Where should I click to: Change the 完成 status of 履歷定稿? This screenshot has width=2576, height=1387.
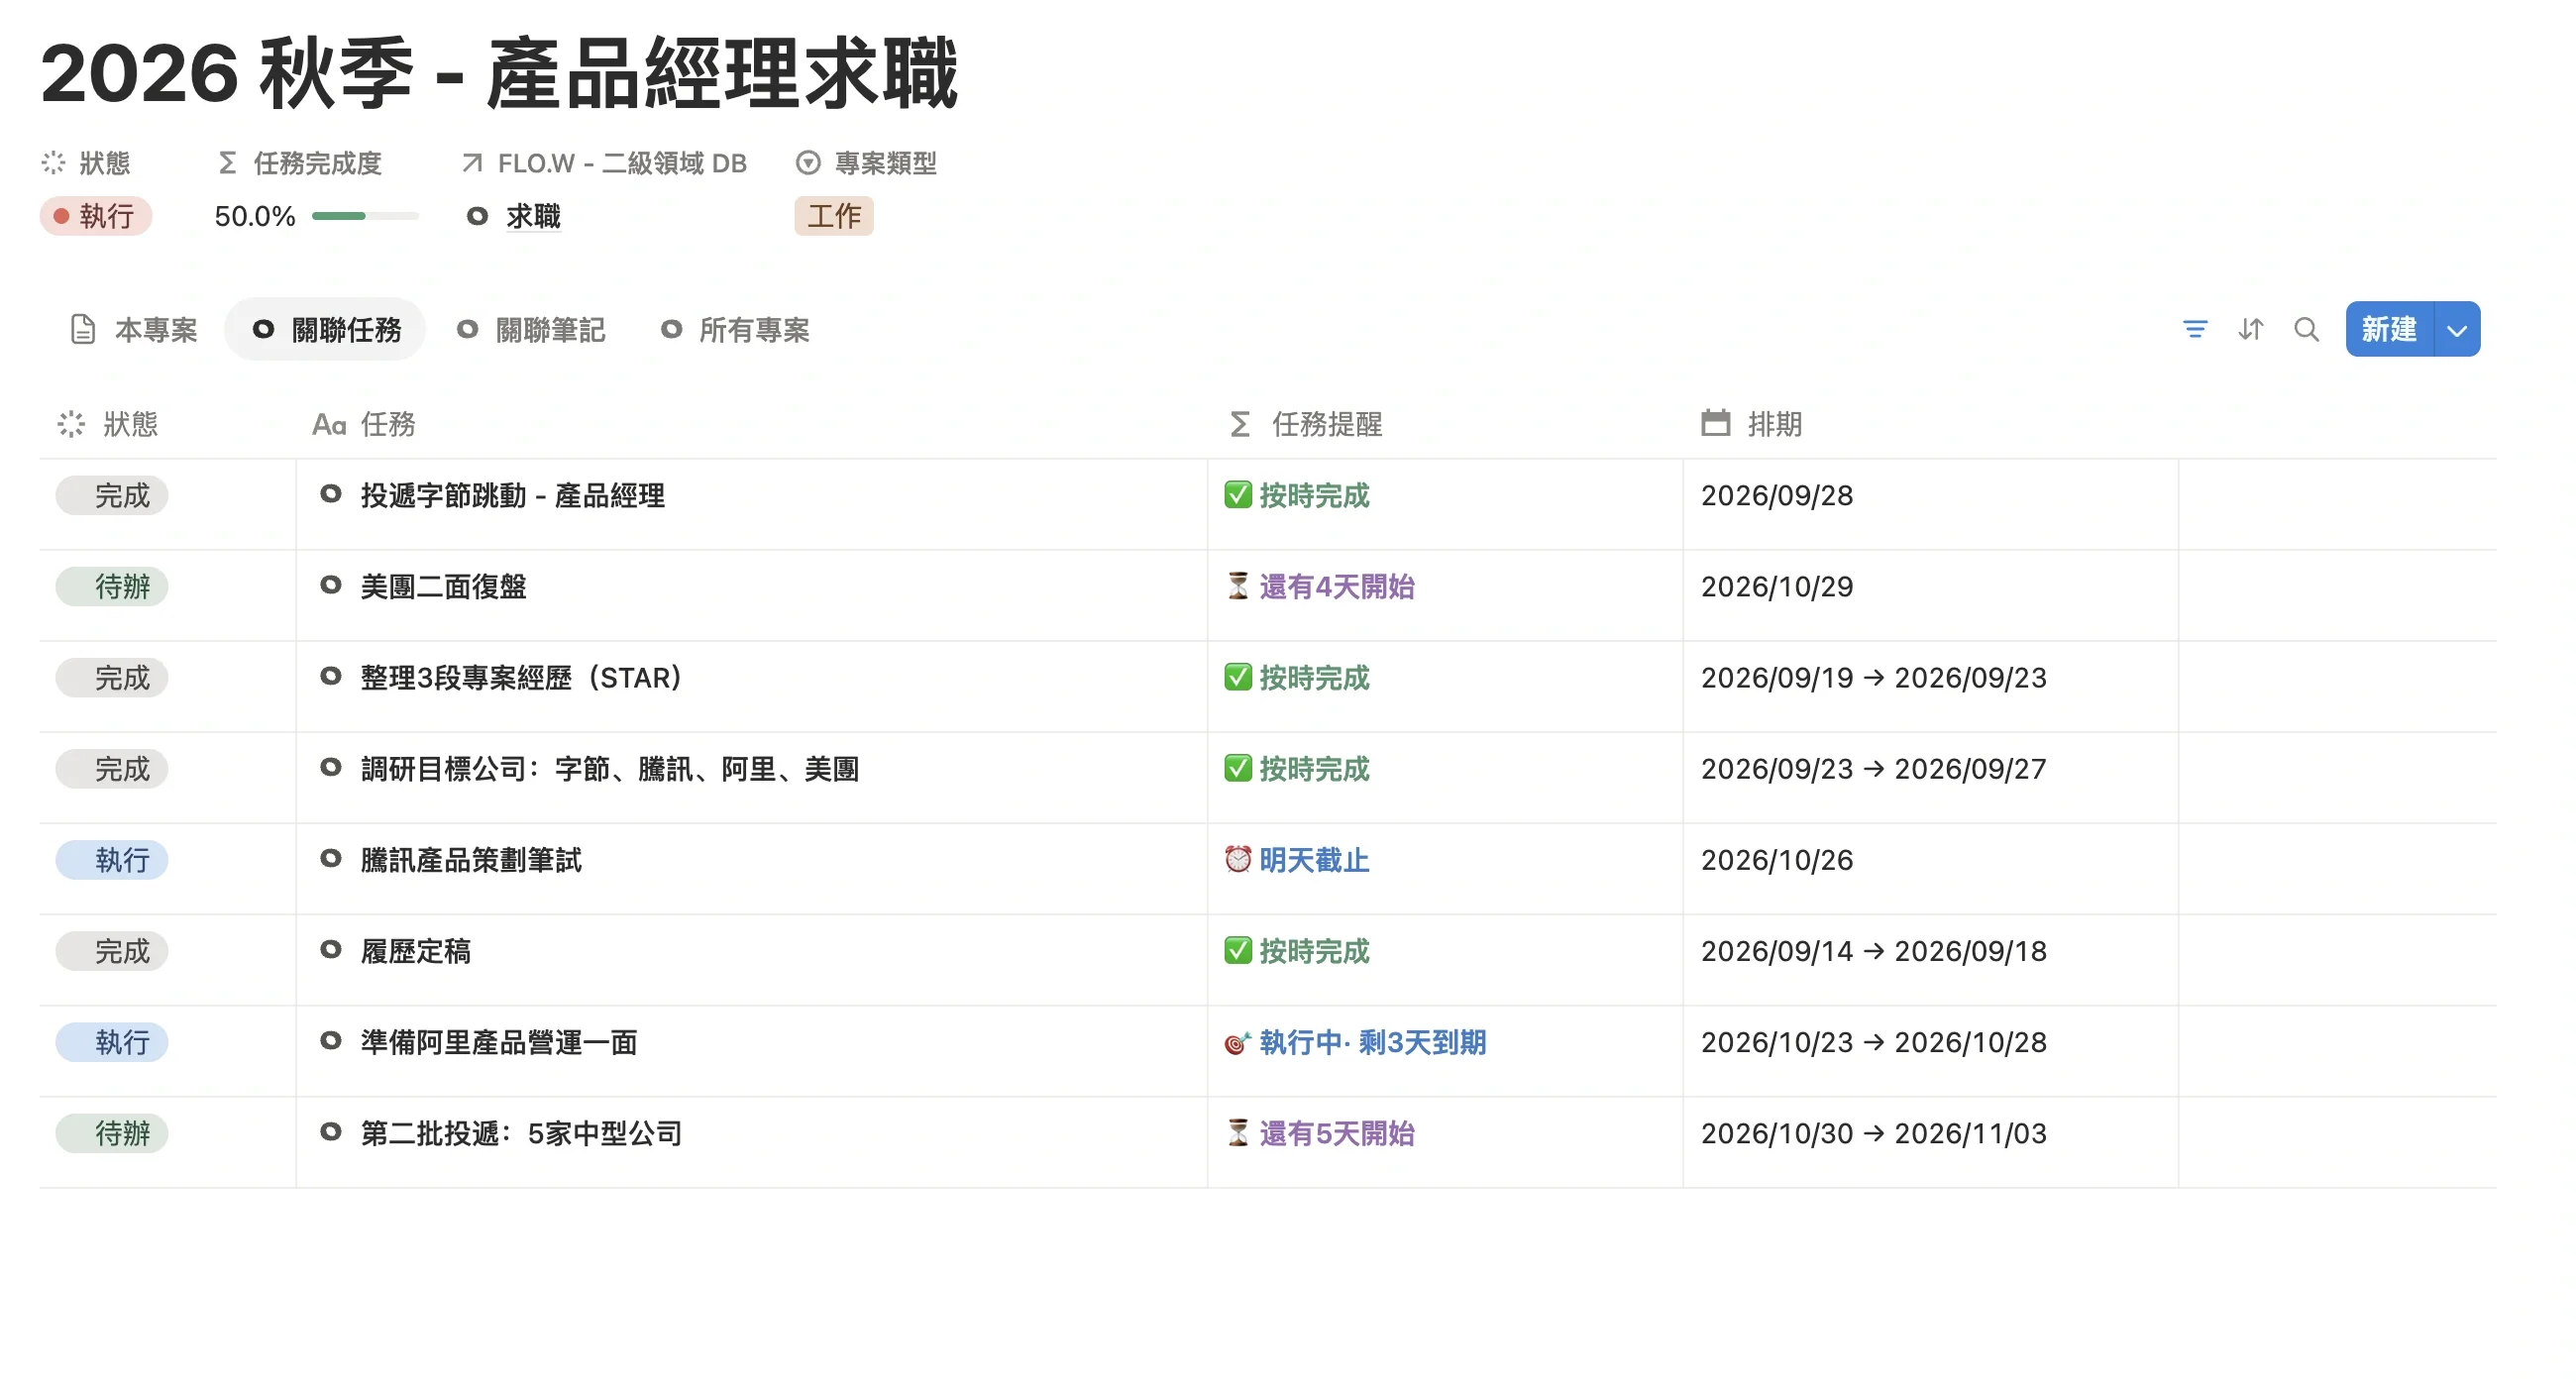[x=112, y=951]
